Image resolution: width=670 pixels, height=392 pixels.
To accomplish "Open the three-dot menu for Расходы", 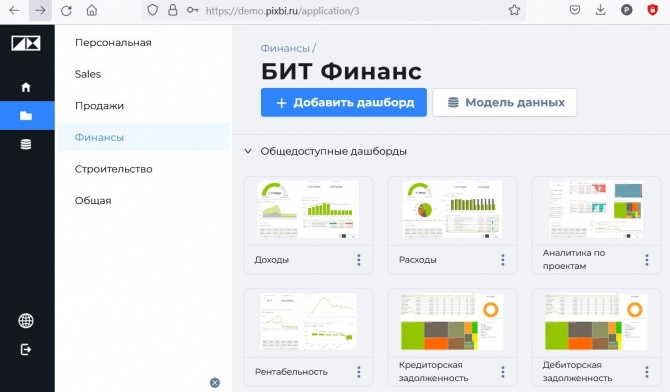I will click(x=502, y=259).
